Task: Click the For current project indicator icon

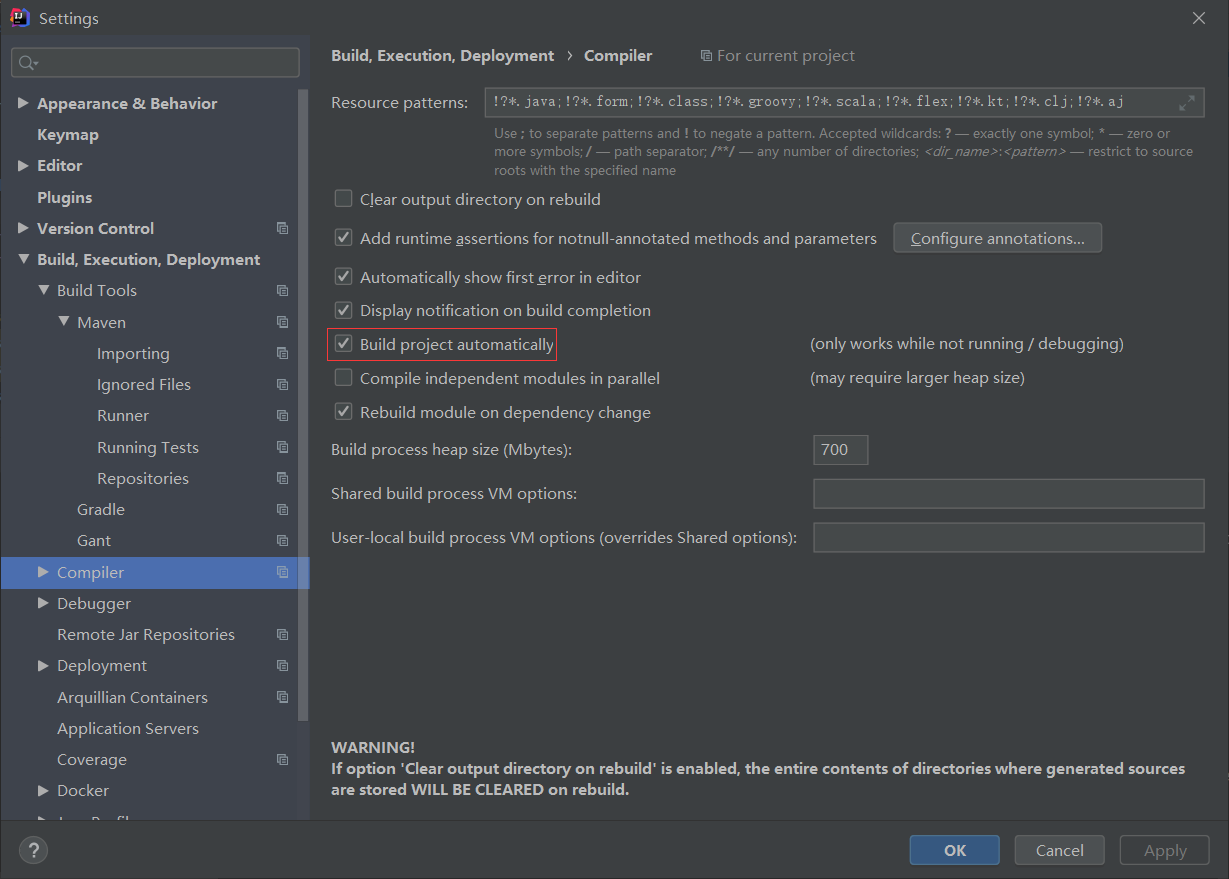Action: click(706, 55)
